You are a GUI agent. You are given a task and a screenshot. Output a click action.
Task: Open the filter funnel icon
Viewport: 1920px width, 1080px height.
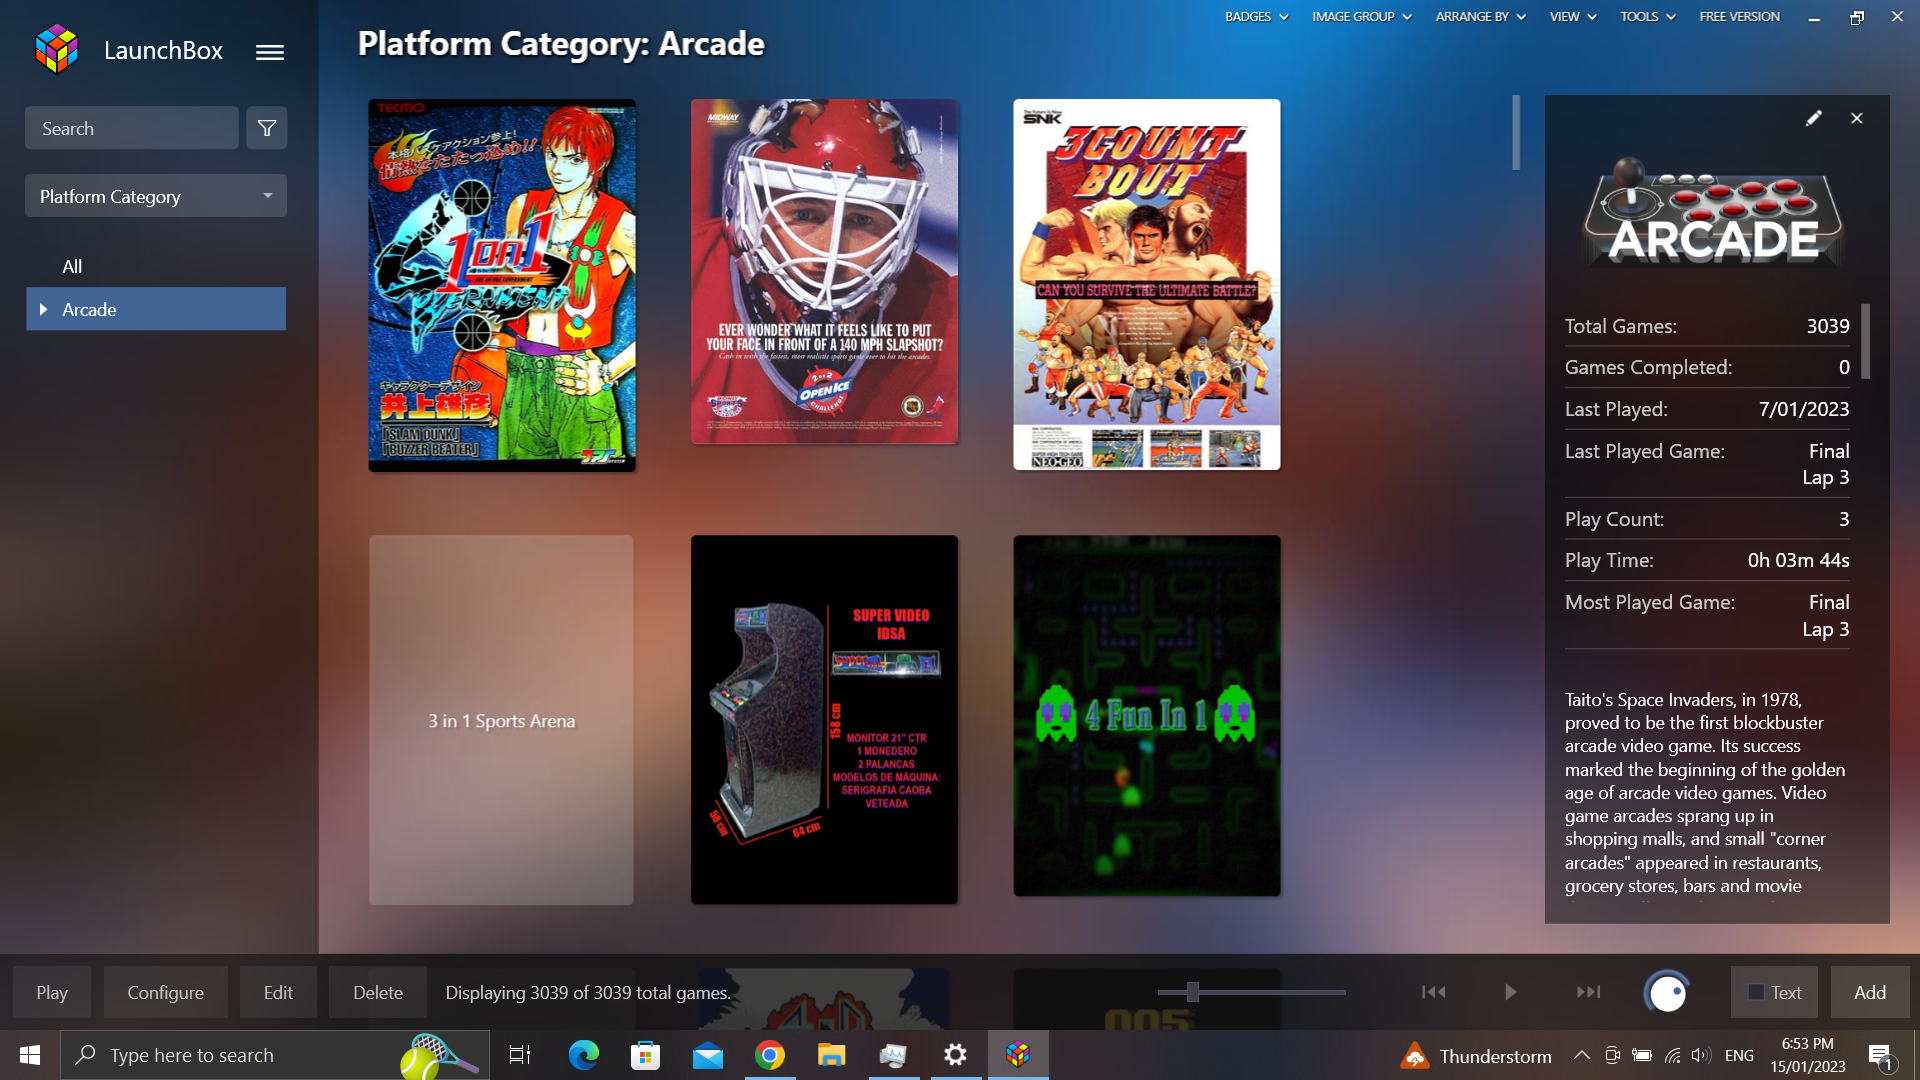(267, 128)
